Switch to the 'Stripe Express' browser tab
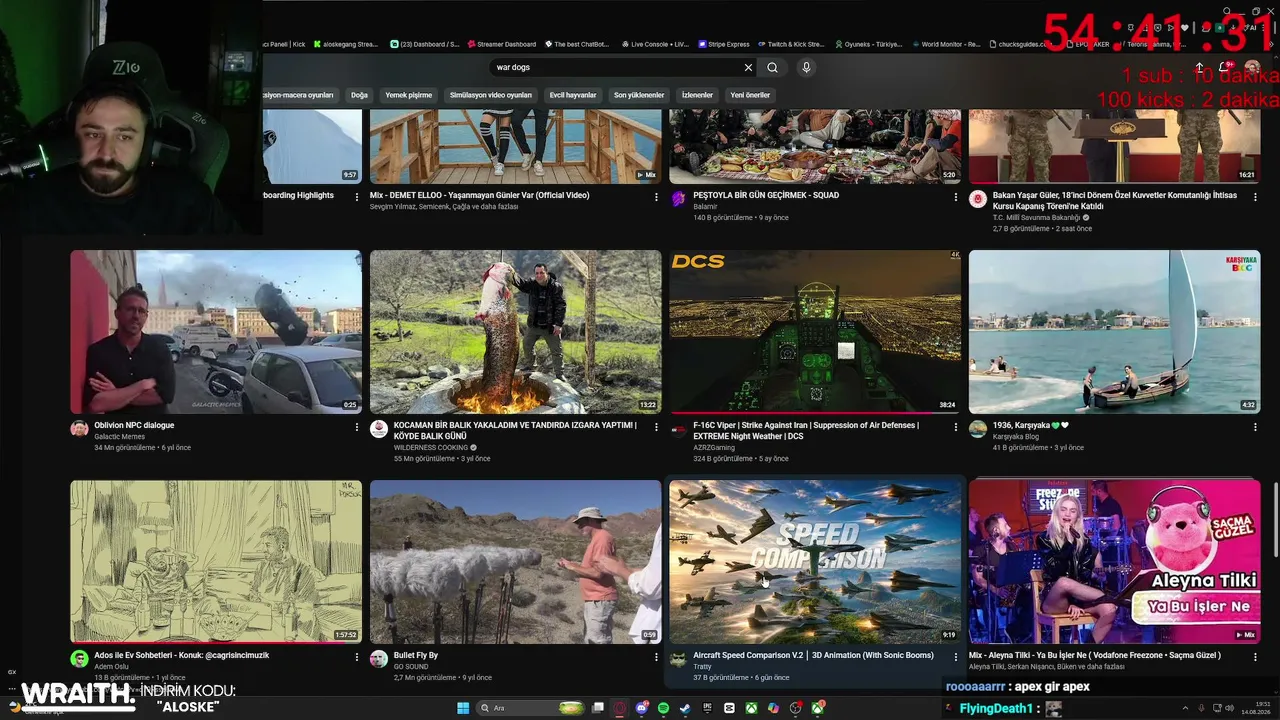The image size is (1280, 720). pyautogui.click(x=725, y=44)
